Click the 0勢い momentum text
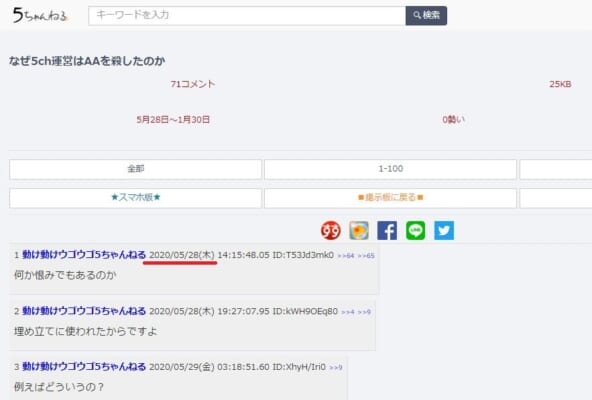The height and width of the screenshot is (400, 592). 453,120
